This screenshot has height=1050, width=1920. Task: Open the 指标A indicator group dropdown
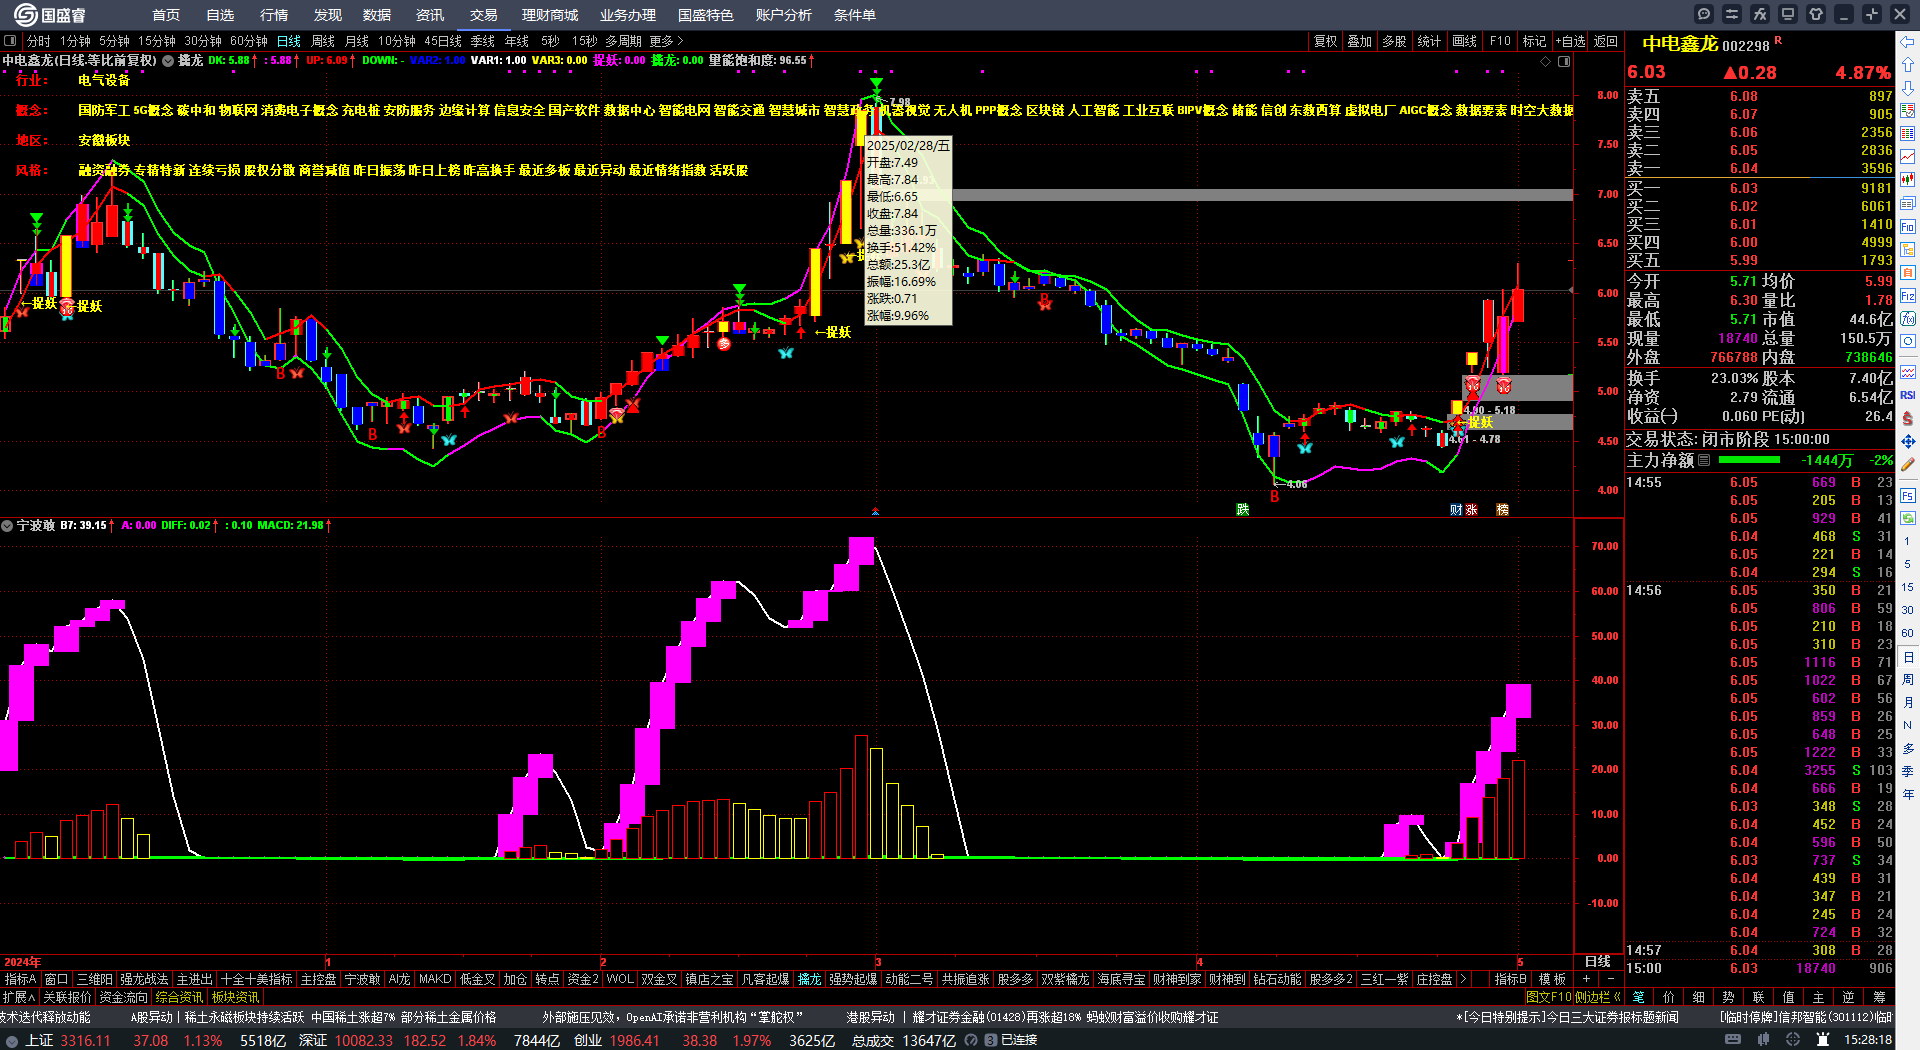(21, 979)
